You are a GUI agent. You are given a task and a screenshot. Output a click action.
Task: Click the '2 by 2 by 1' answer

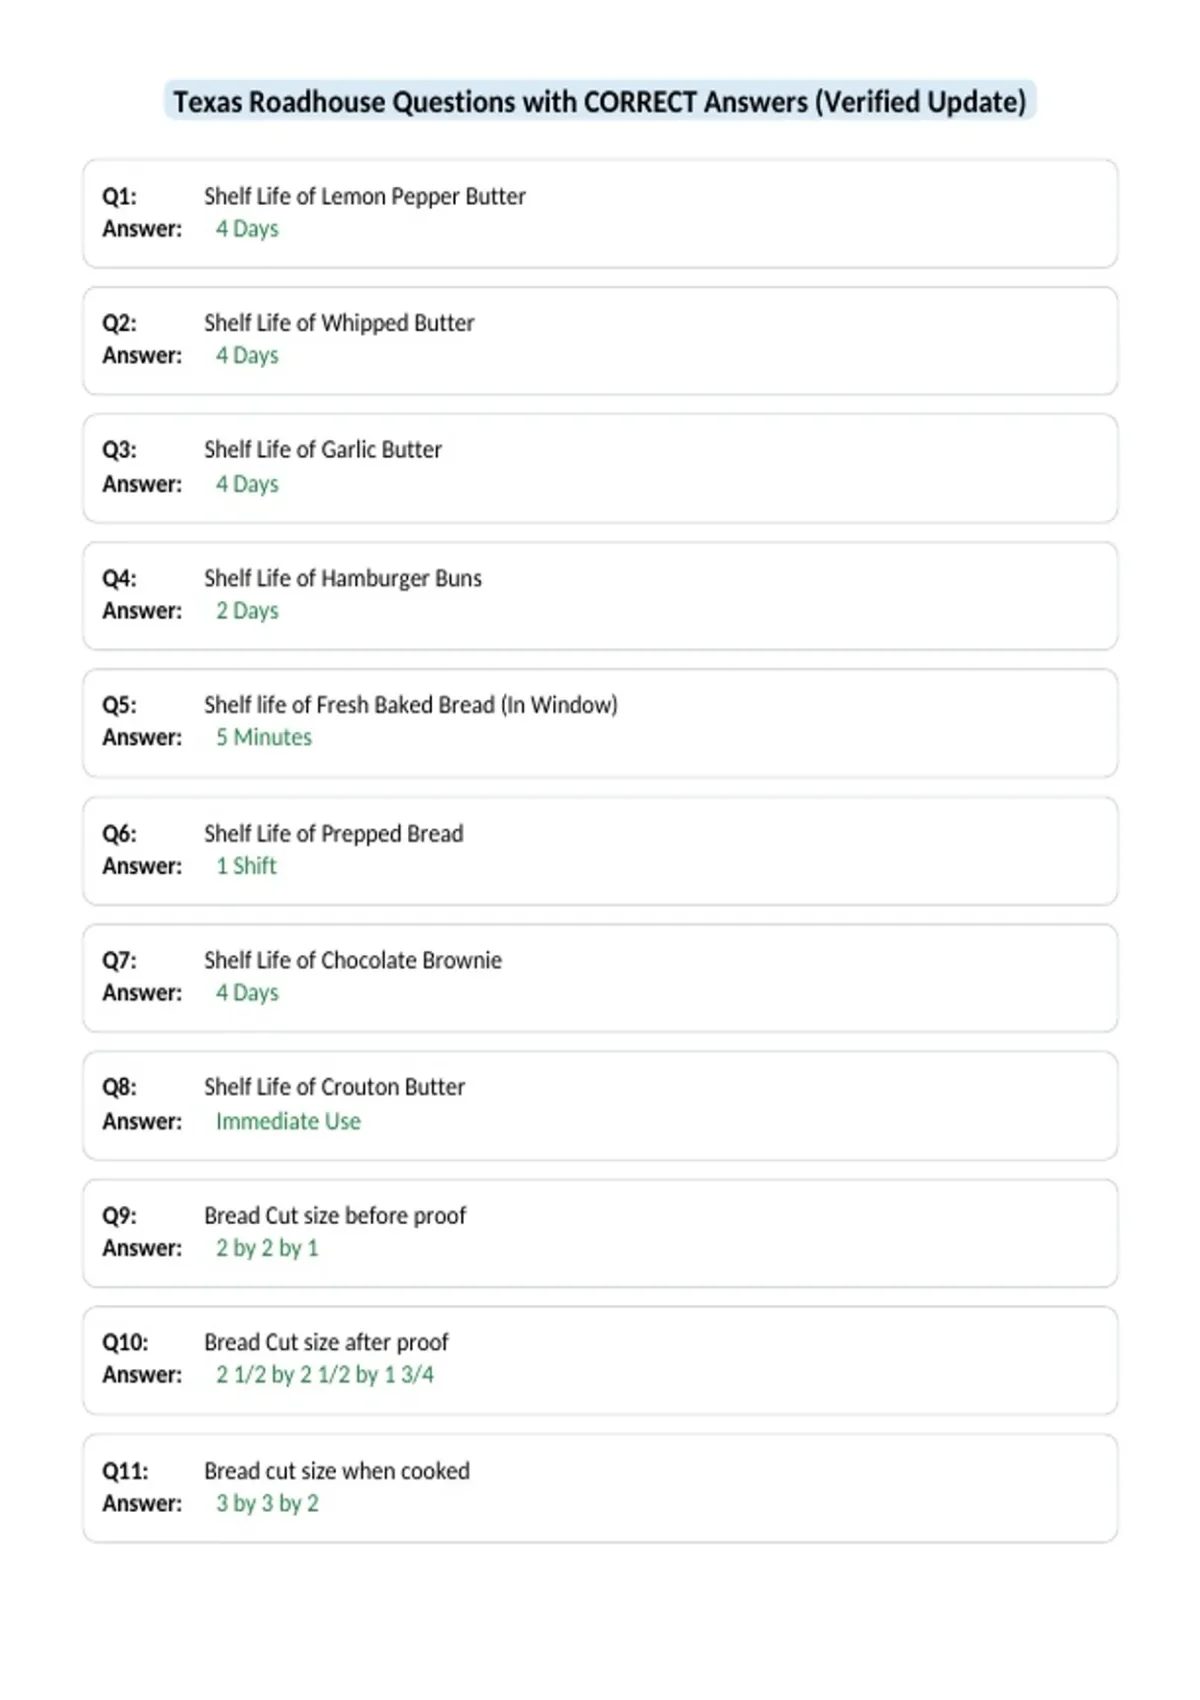click(267, 1248)
